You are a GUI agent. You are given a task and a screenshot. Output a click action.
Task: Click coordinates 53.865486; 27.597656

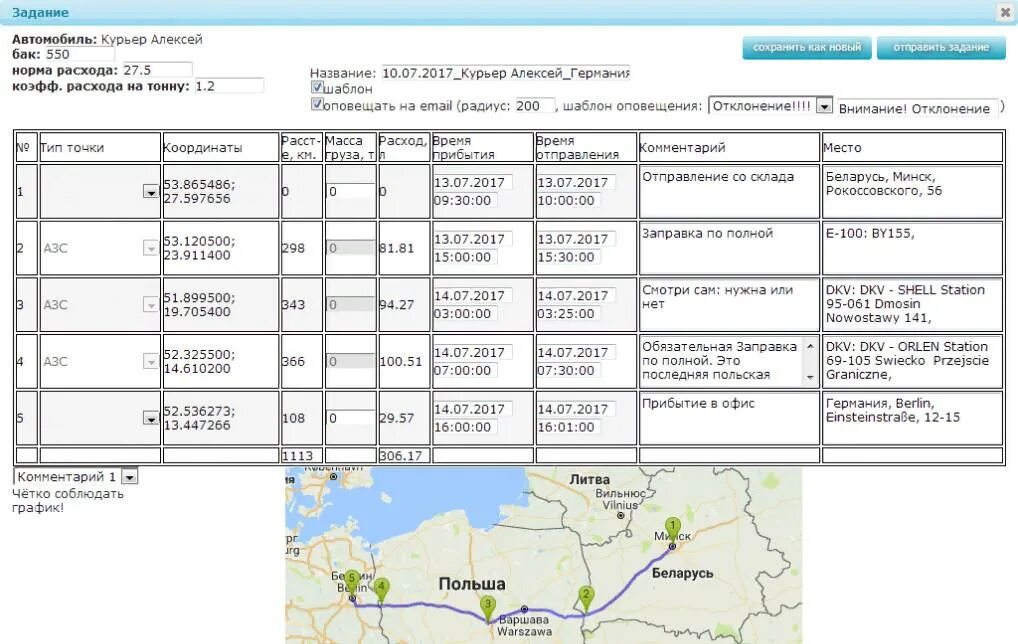pos(199,192)
